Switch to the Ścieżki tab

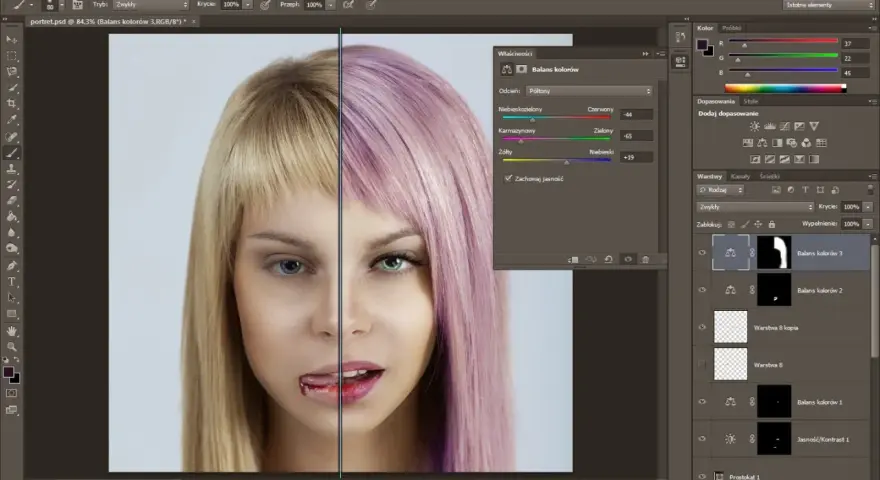click(x=769, y=176)
